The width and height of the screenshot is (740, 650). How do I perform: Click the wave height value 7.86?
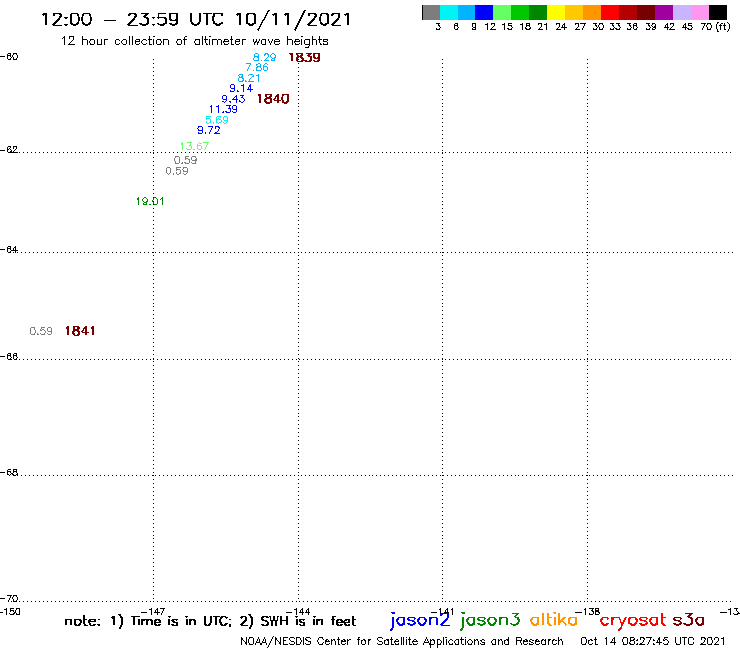point(257,68)
